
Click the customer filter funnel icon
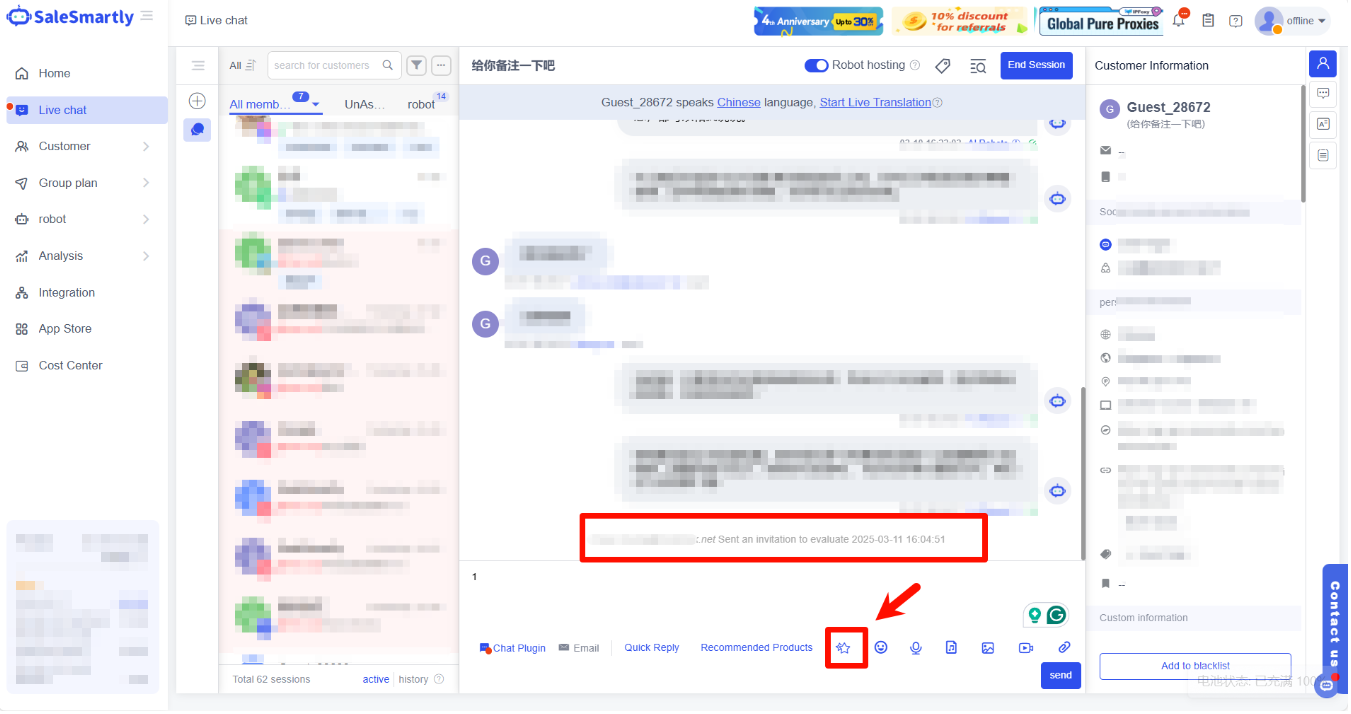tap(416, 66)
